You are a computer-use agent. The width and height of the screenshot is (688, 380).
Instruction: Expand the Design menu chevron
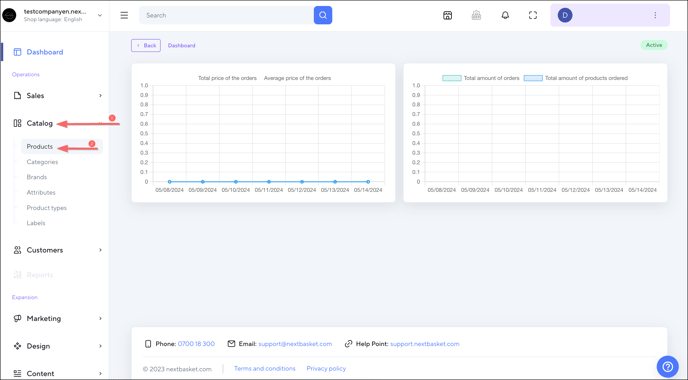100,346
